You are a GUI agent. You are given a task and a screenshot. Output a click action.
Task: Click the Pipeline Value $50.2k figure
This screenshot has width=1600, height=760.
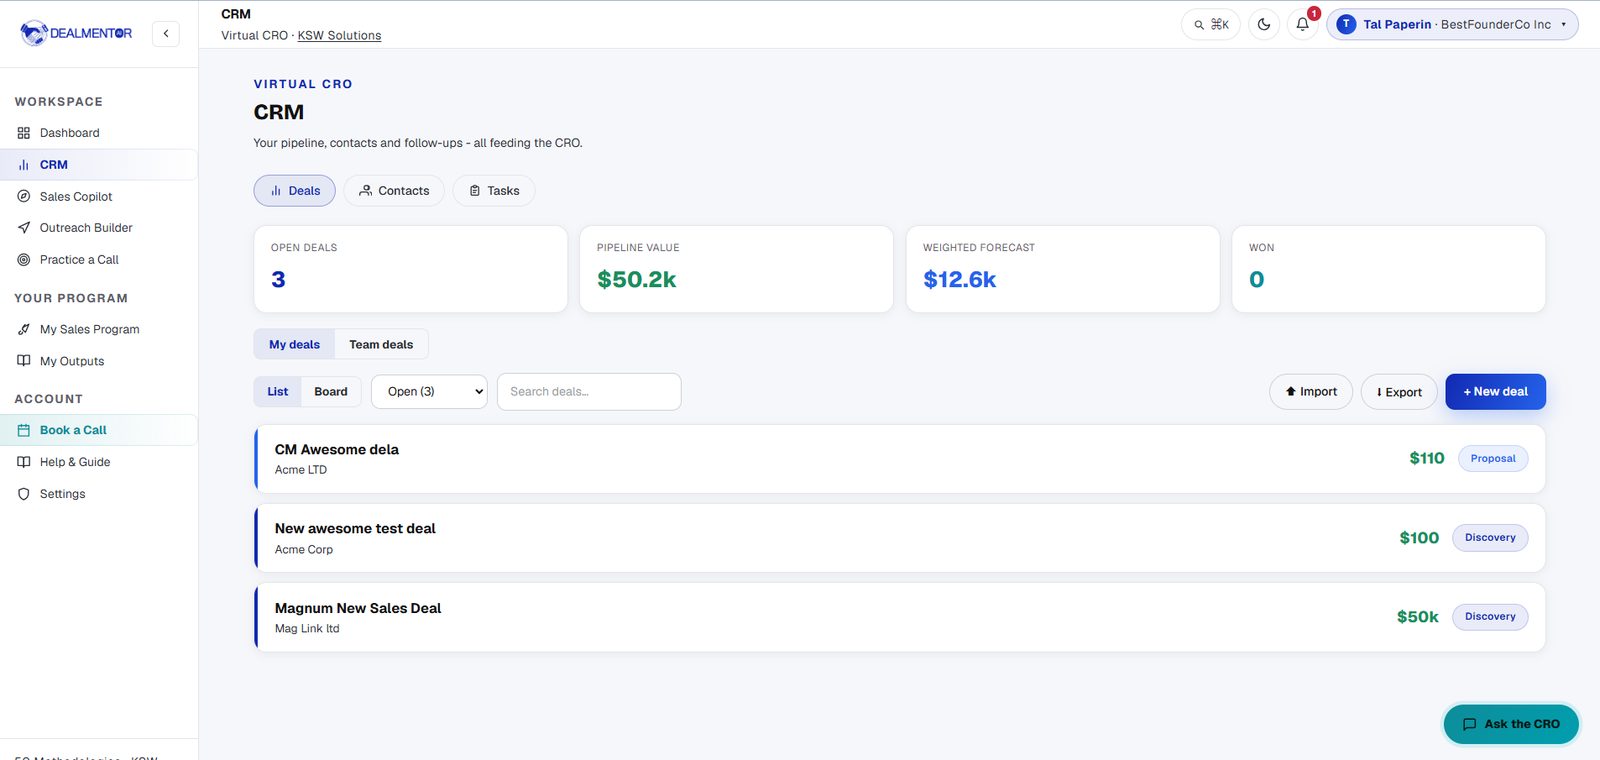point(637,280)
